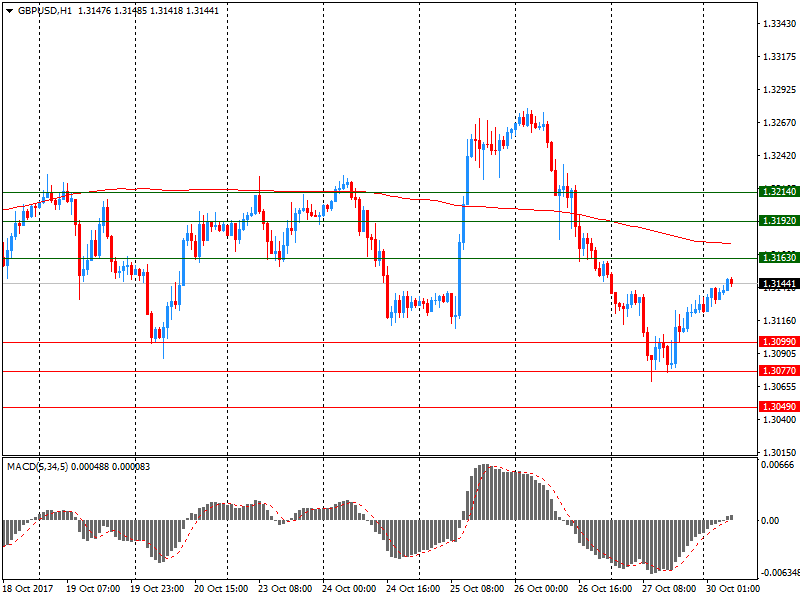Click the 25 Oct 08:00 time label
Screen dimensions: 800x600
coord(477,589)
